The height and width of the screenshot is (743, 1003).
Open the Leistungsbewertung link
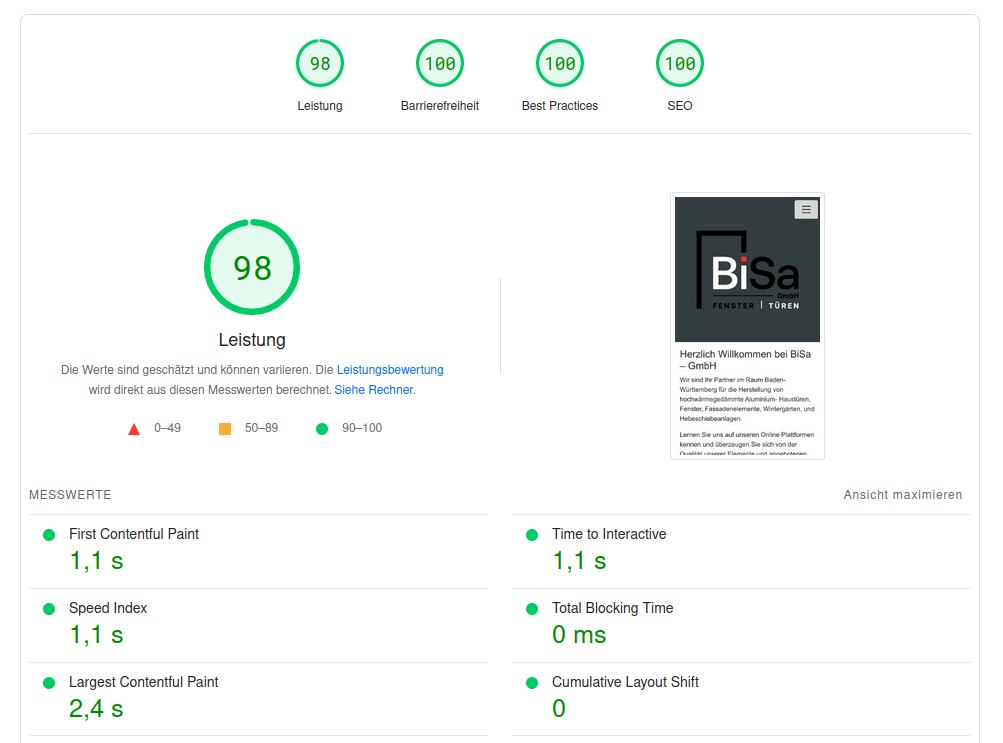click(390, 369)
